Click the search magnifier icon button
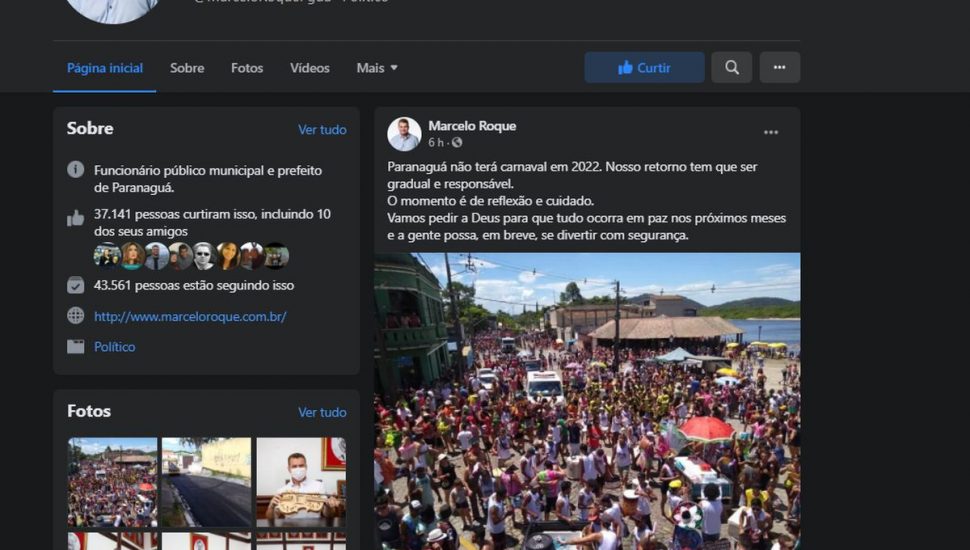The image size is (970, 550). coord(731,68)
